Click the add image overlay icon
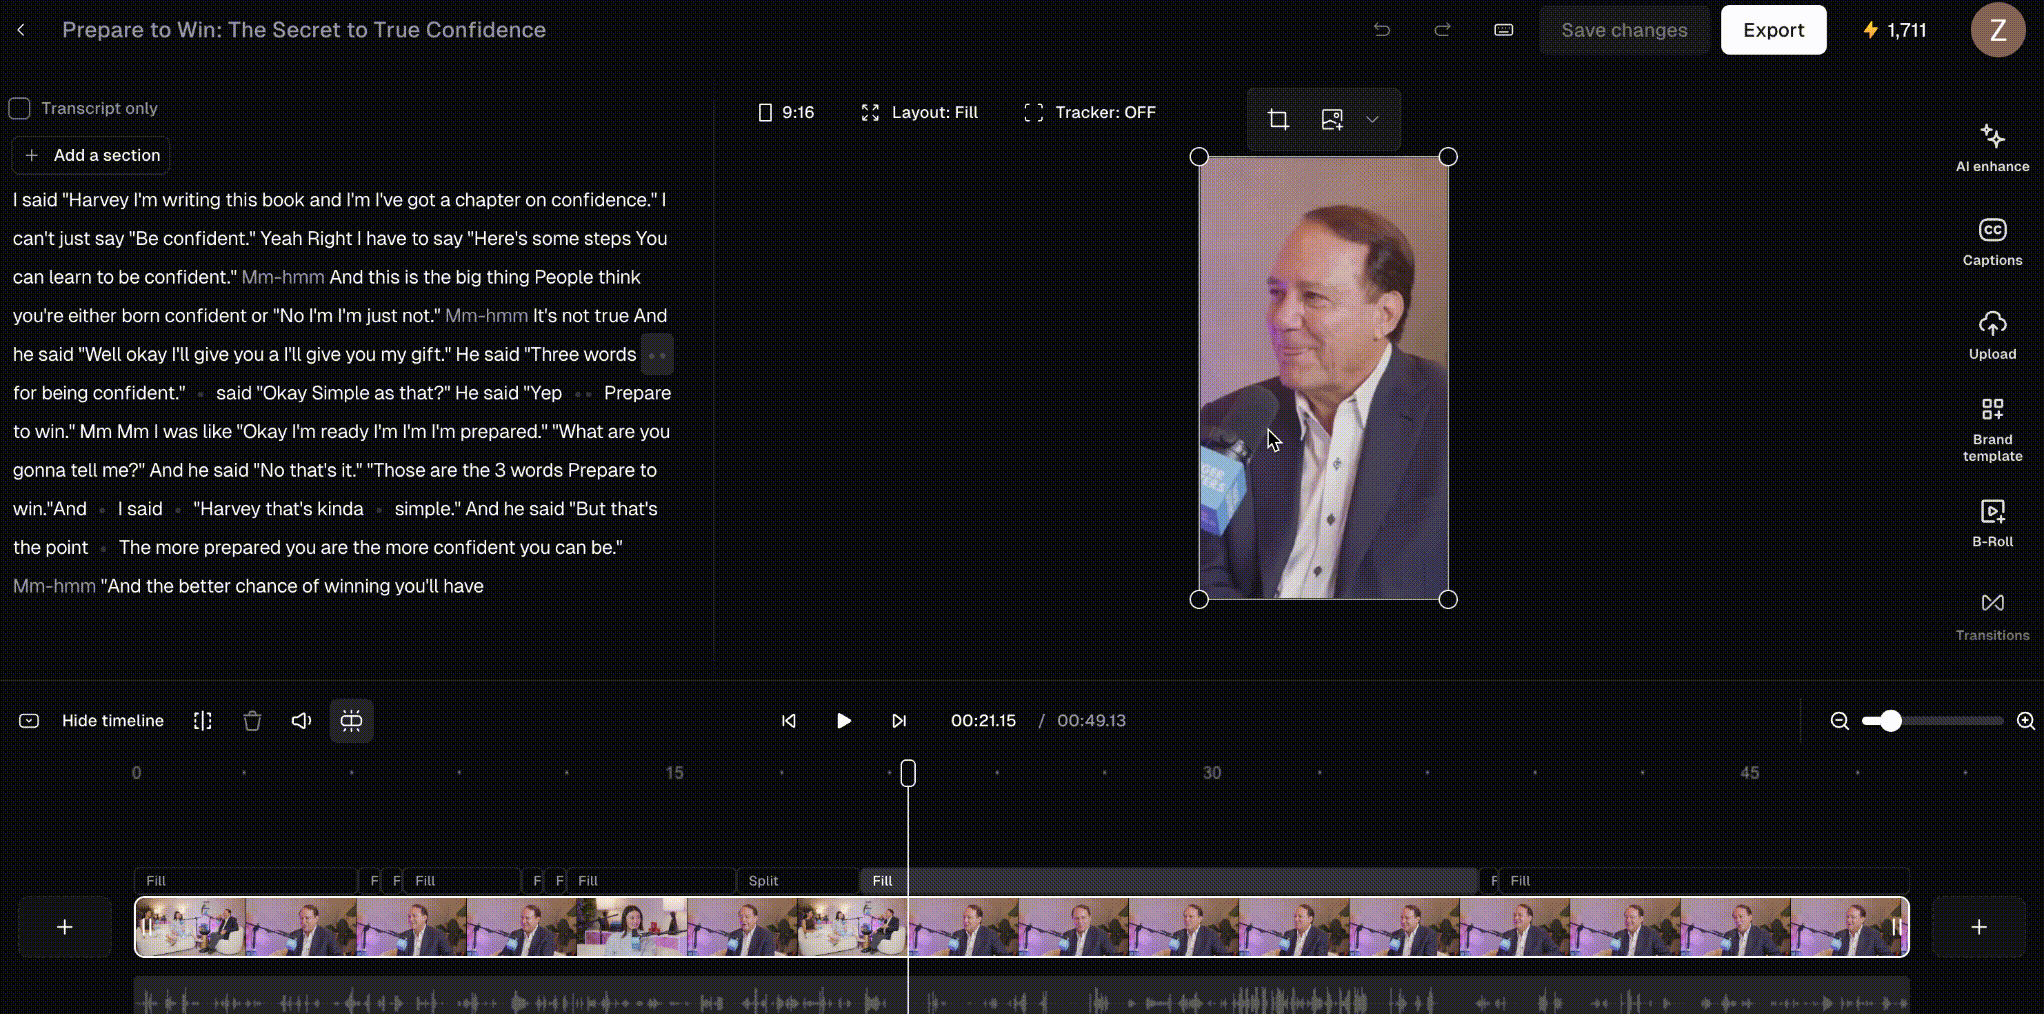 tap(1331, 119)
